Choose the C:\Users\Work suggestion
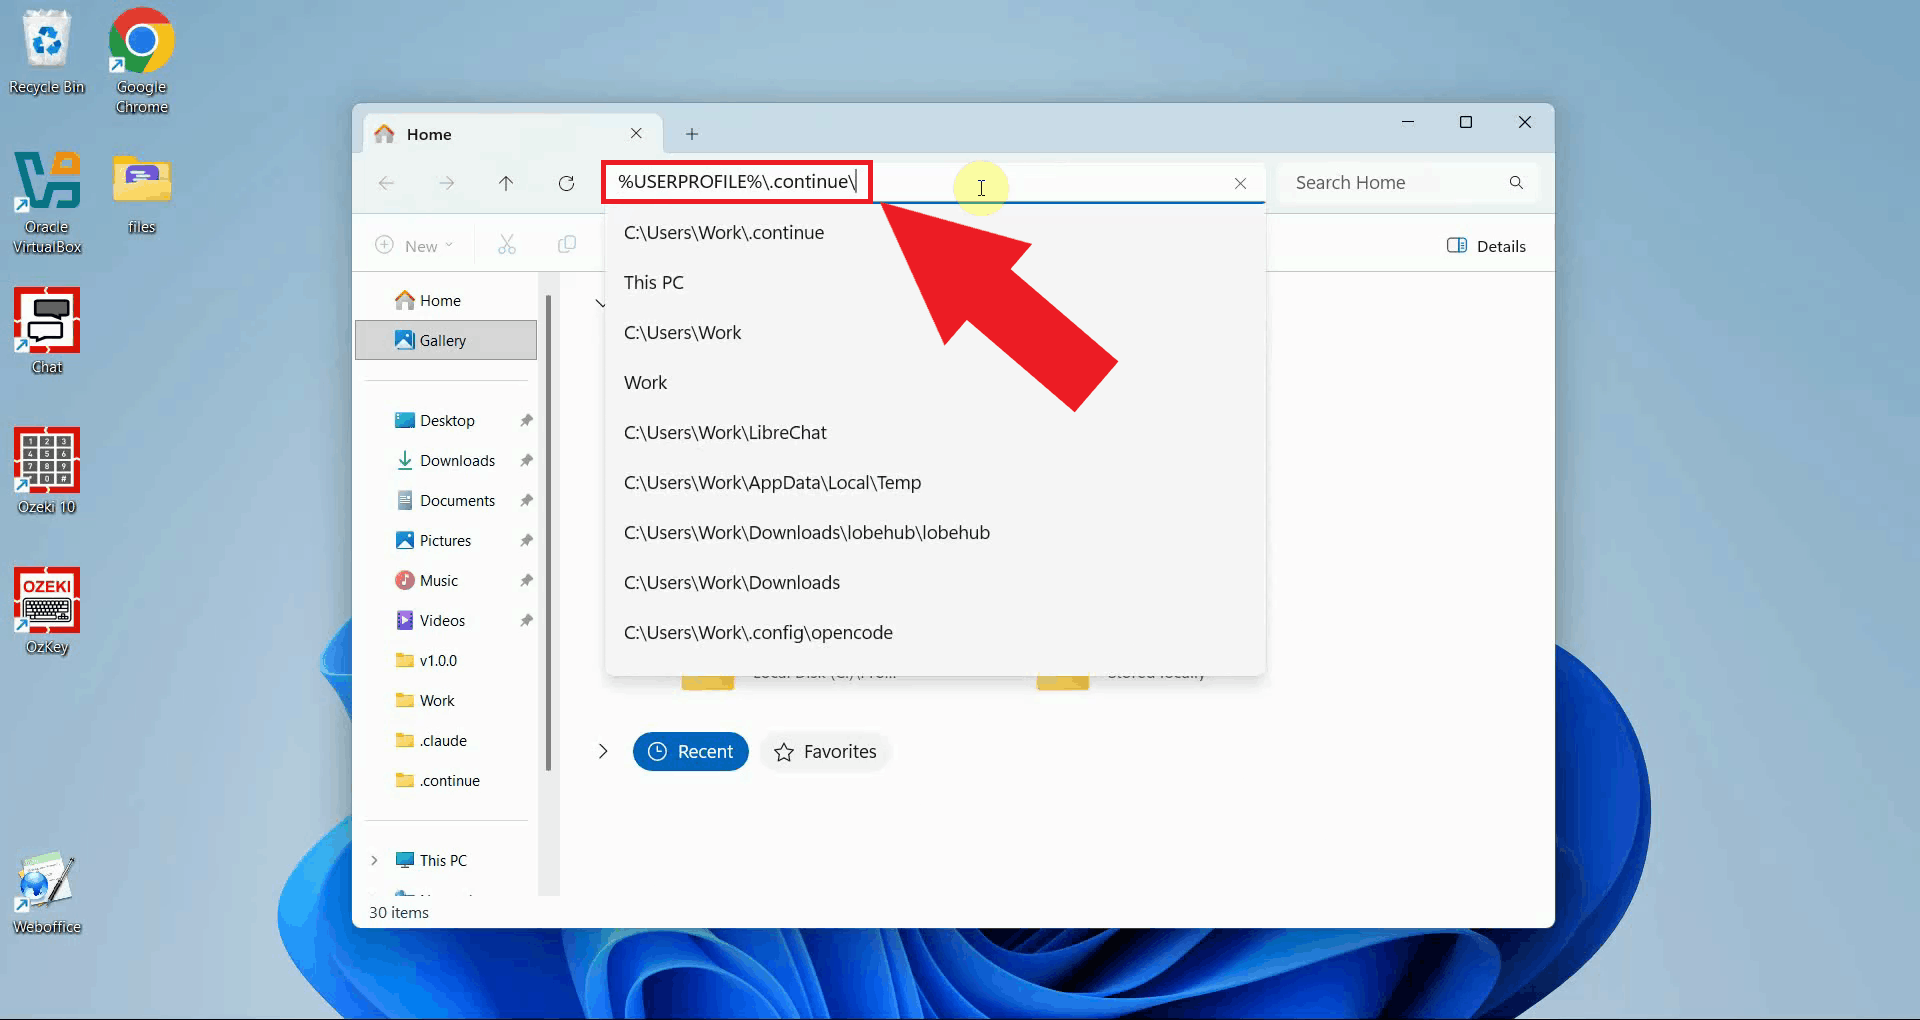 tap(935, 333)
